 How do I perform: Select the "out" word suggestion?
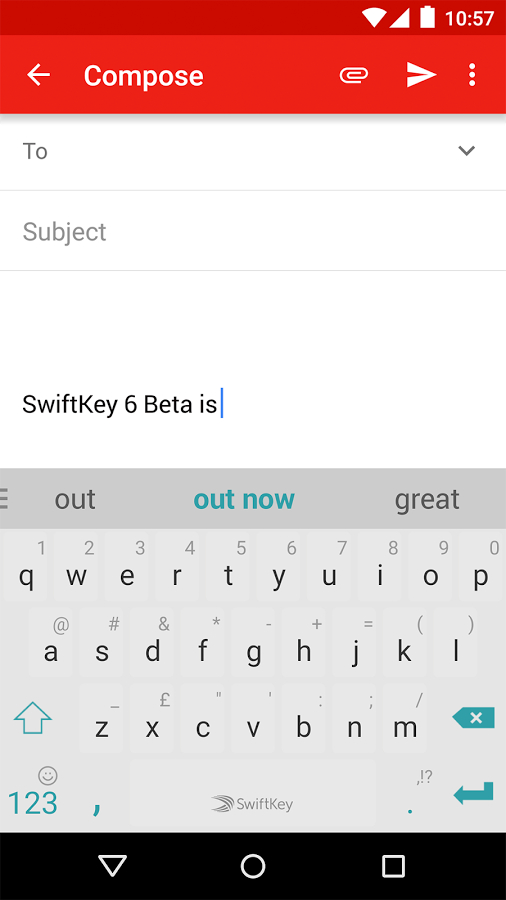[x=75, y=499]
